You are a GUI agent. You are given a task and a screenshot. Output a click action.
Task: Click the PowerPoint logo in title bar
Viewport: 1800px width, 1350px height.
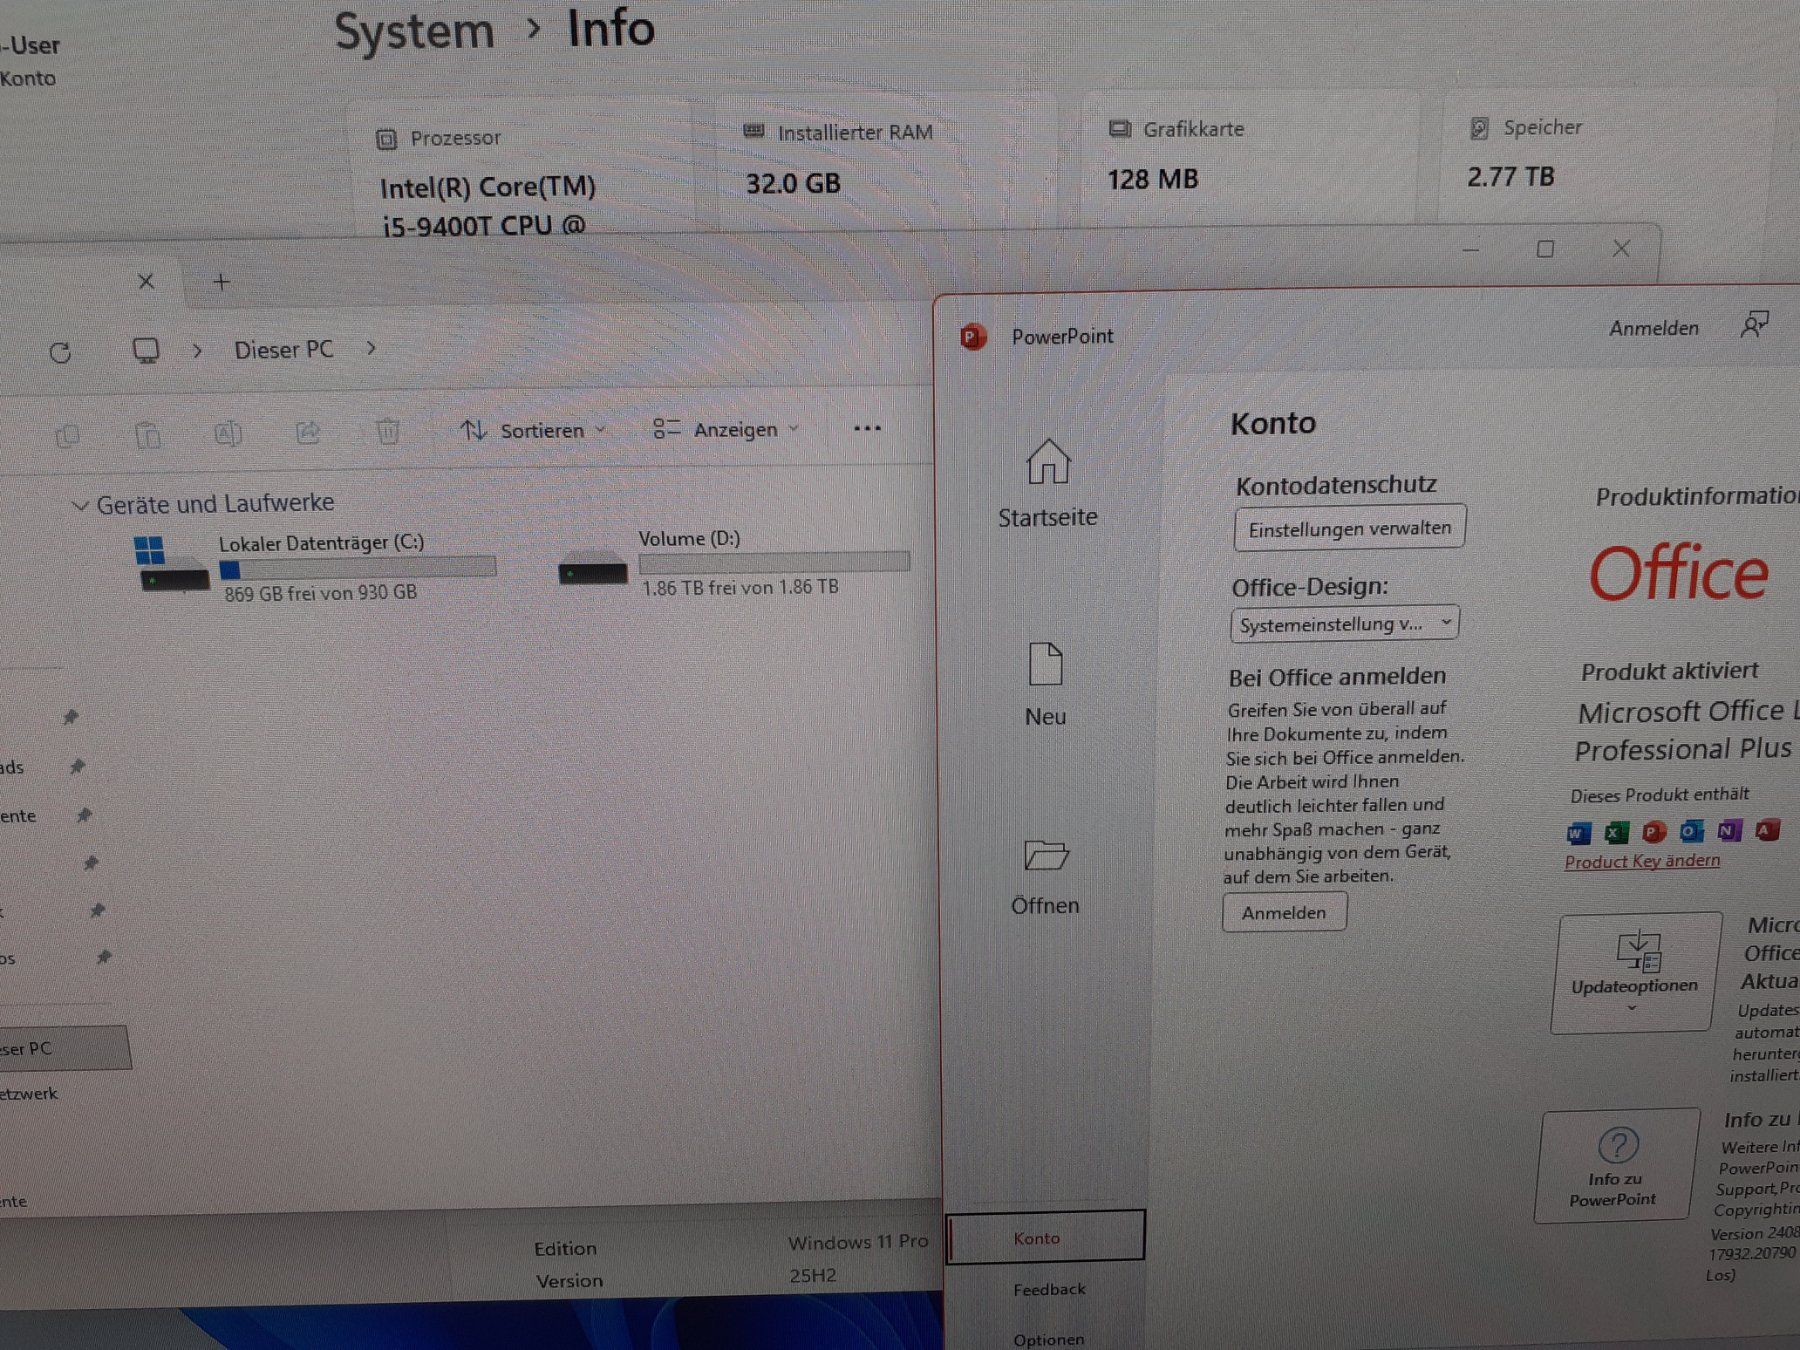[x=972, y=337]
